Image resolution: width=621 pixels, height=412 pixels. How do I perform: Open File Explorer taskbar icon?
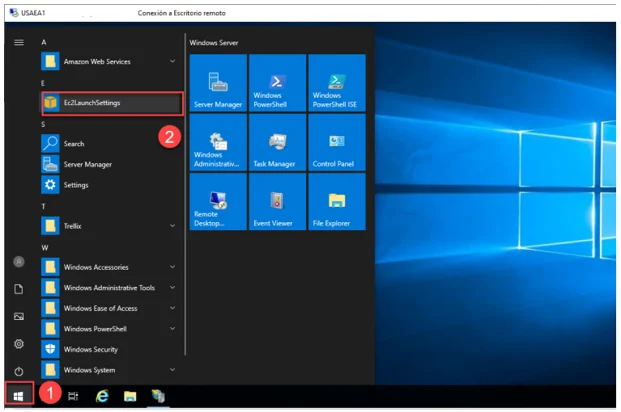pos(130,396)
